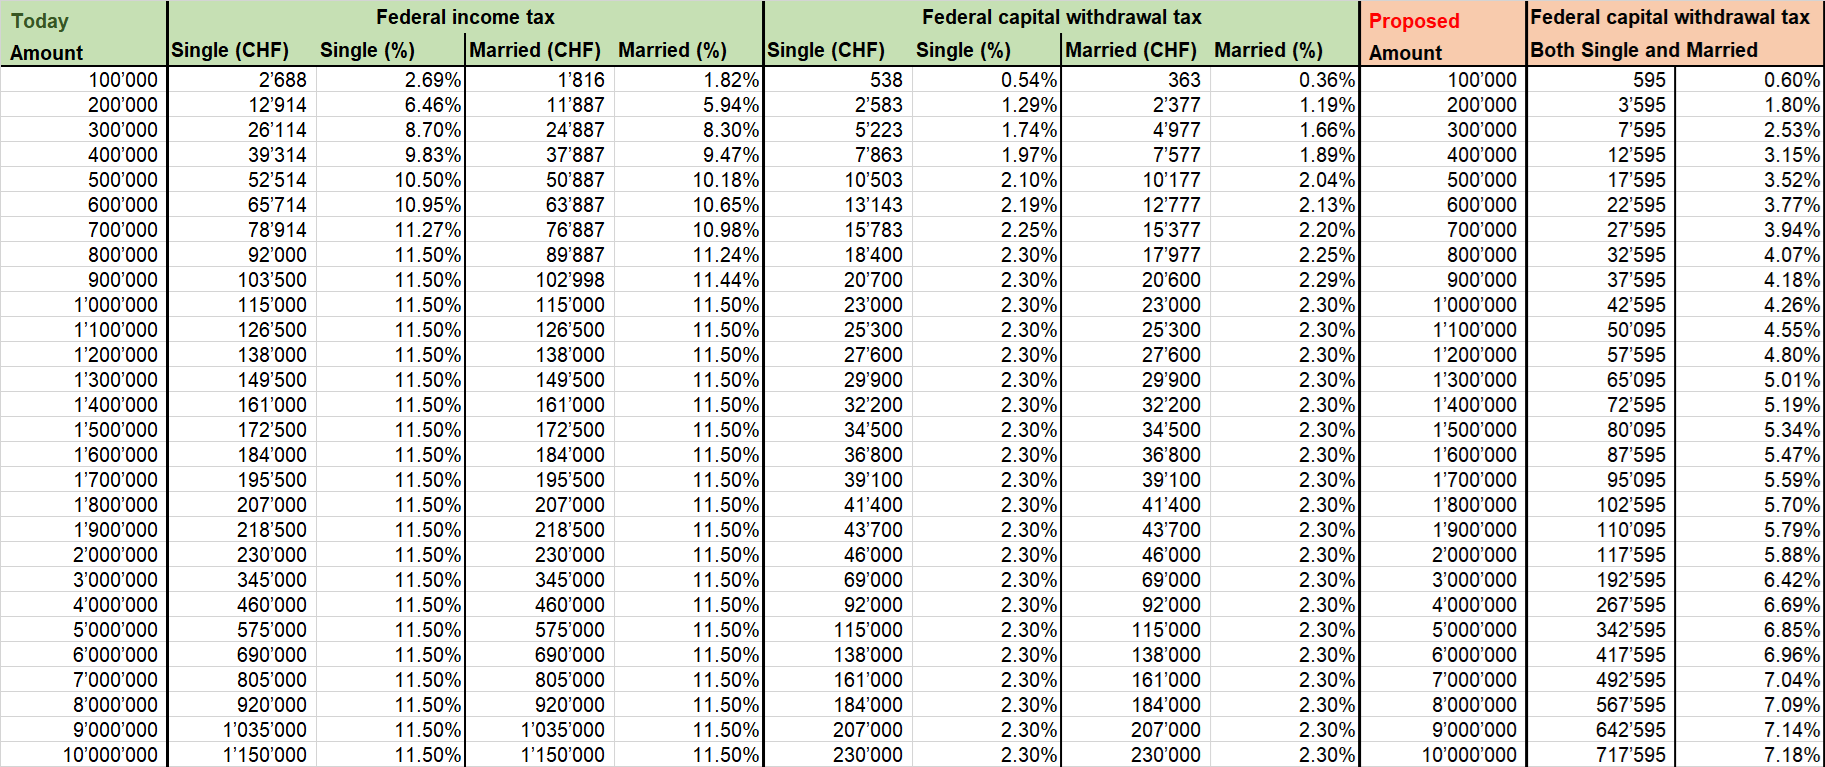The image size is (1825, 767).
Task: Click the 9.83% cell
Action: click(x=391, y=155)
